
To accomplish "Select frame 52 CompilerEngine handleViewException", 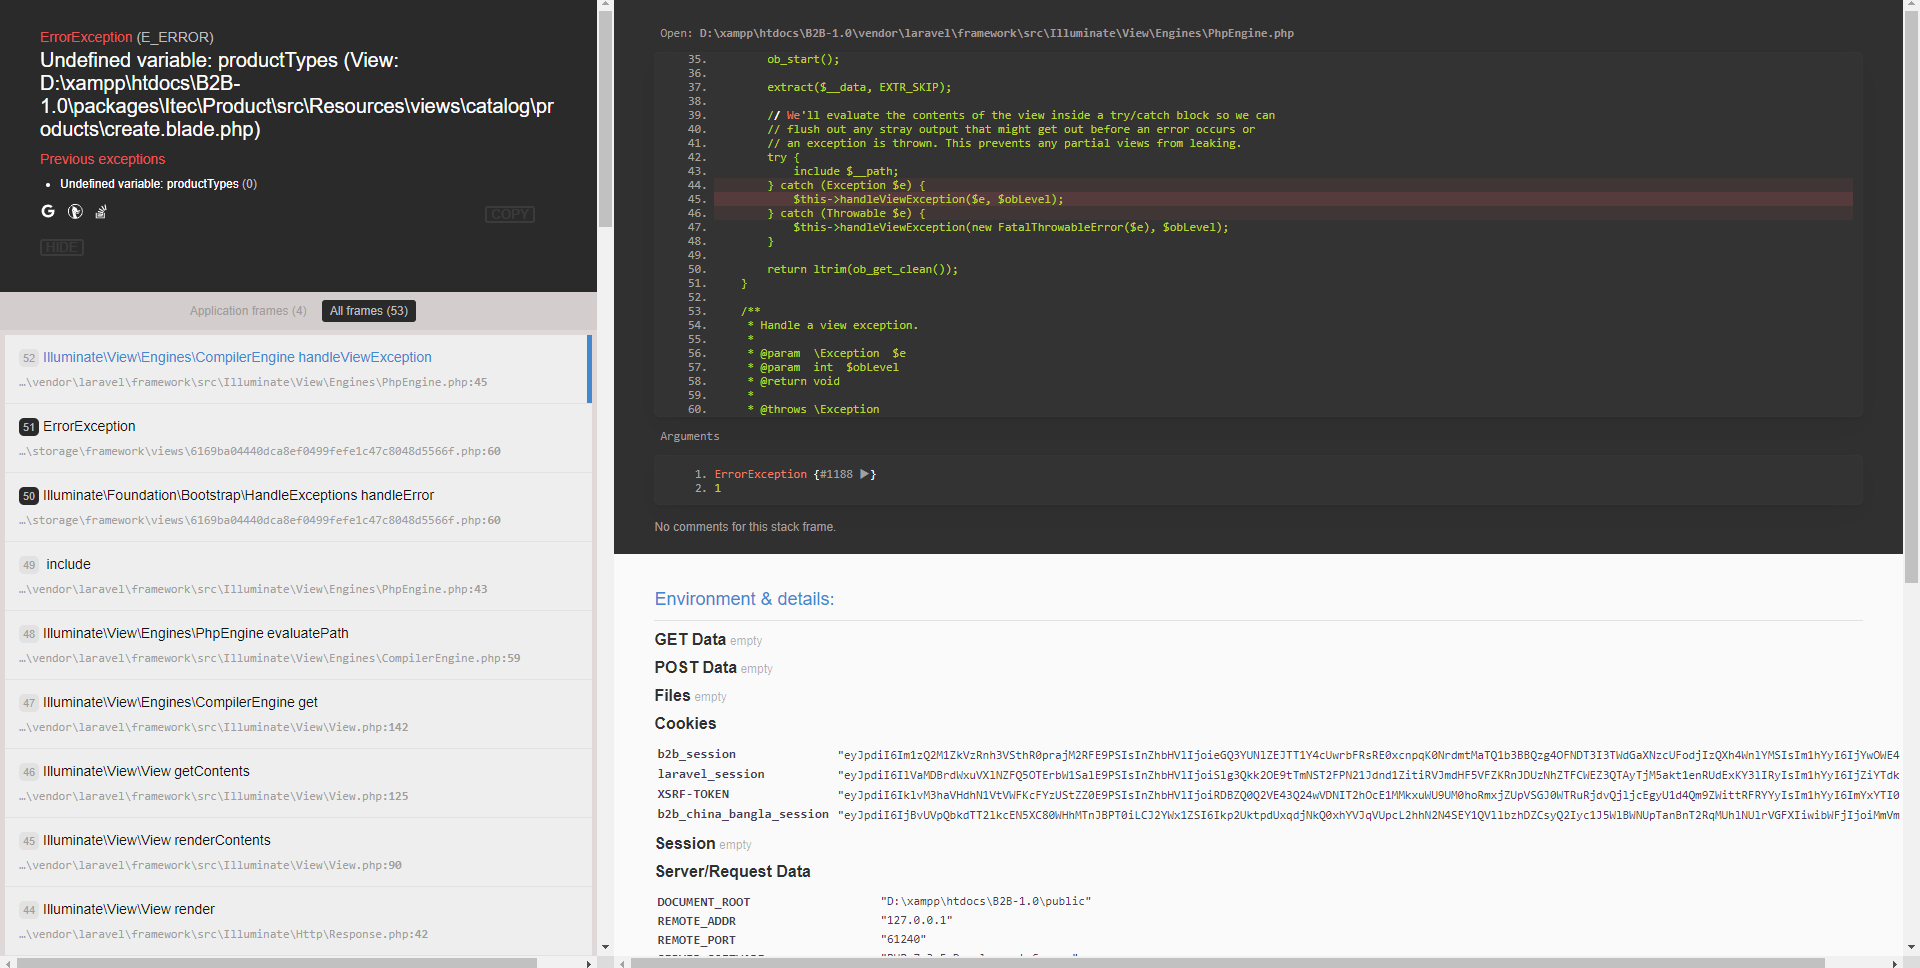I will tap(298, 369).
